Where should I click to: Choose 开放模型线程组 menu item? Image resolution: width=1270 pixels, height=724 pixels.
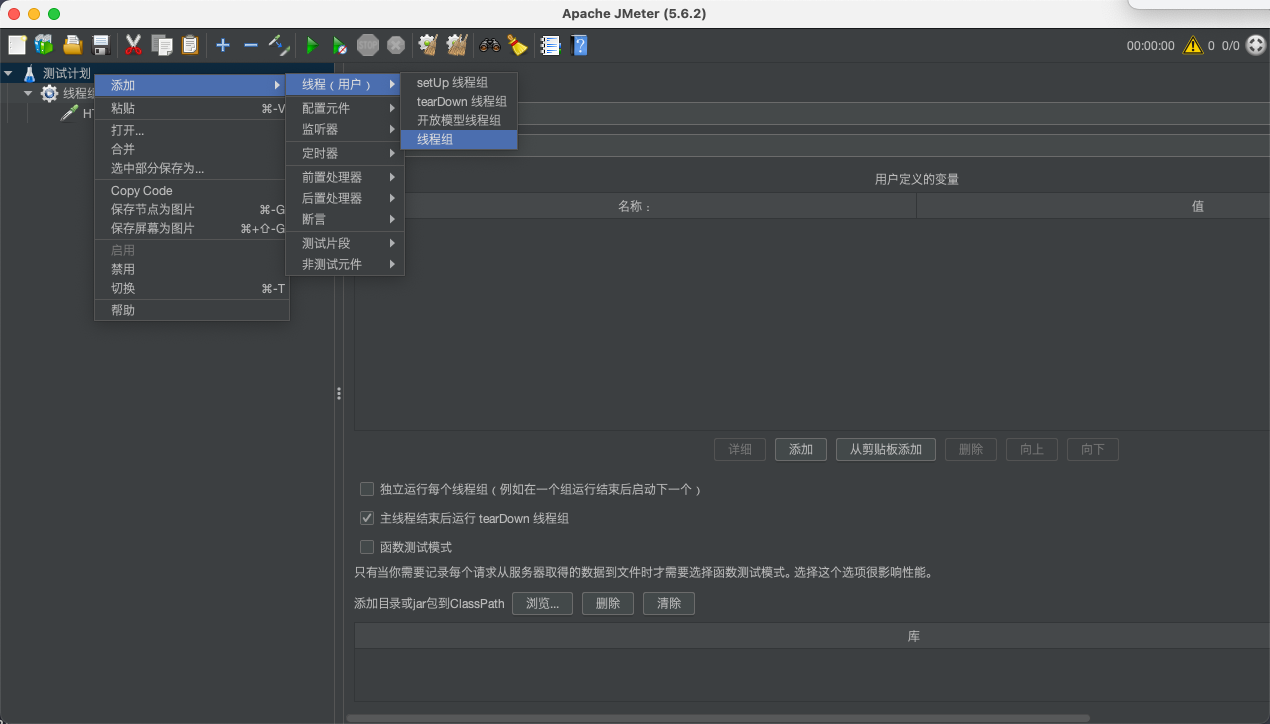(x=459, y=120)
